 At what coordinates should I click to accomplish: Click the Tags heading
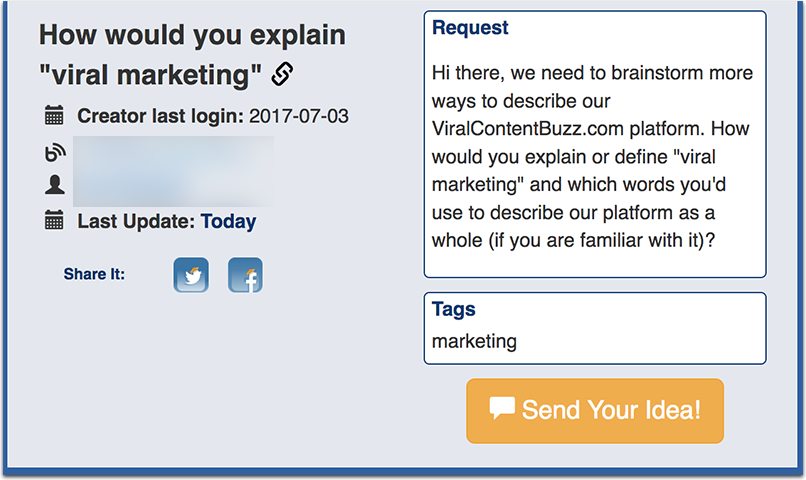tap(453, 309)
